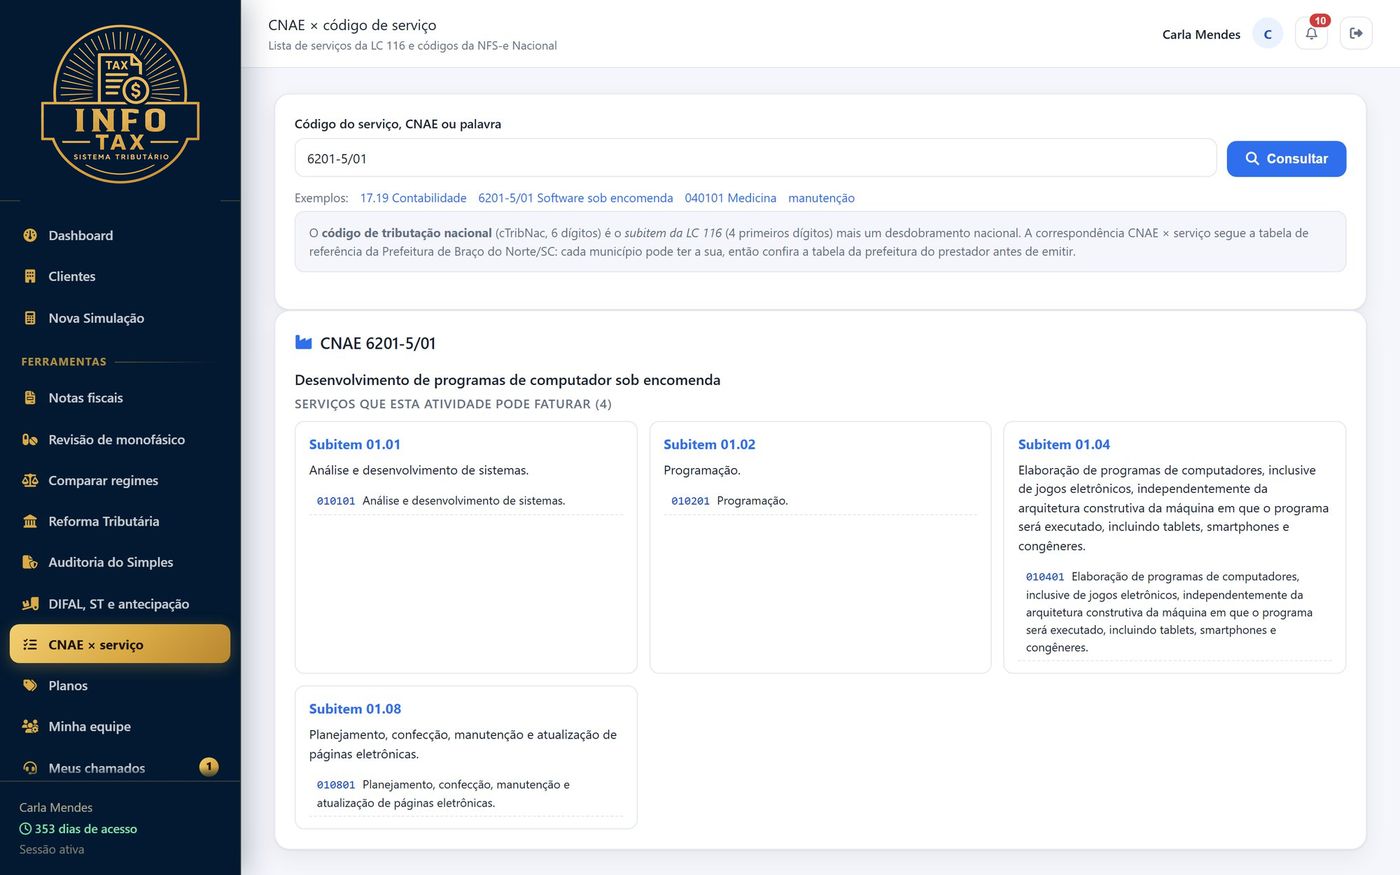This screenshot has height=875, width=1400.
Task: Select Notas fiscais in sidebar
Action: [120, 398]
